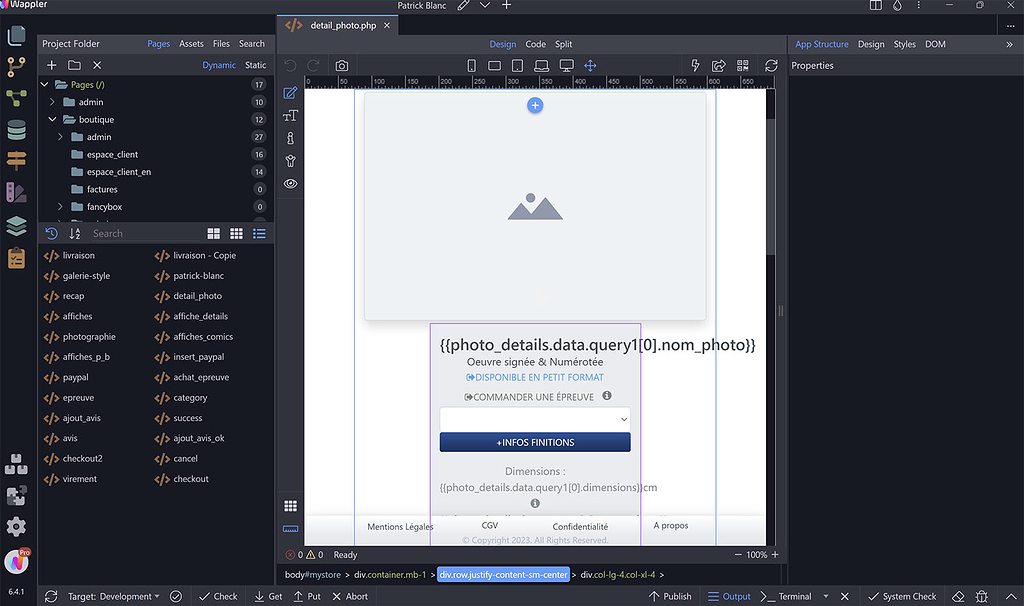Switch file view to large tiles
1024x606 pixels.
[214, 234]
